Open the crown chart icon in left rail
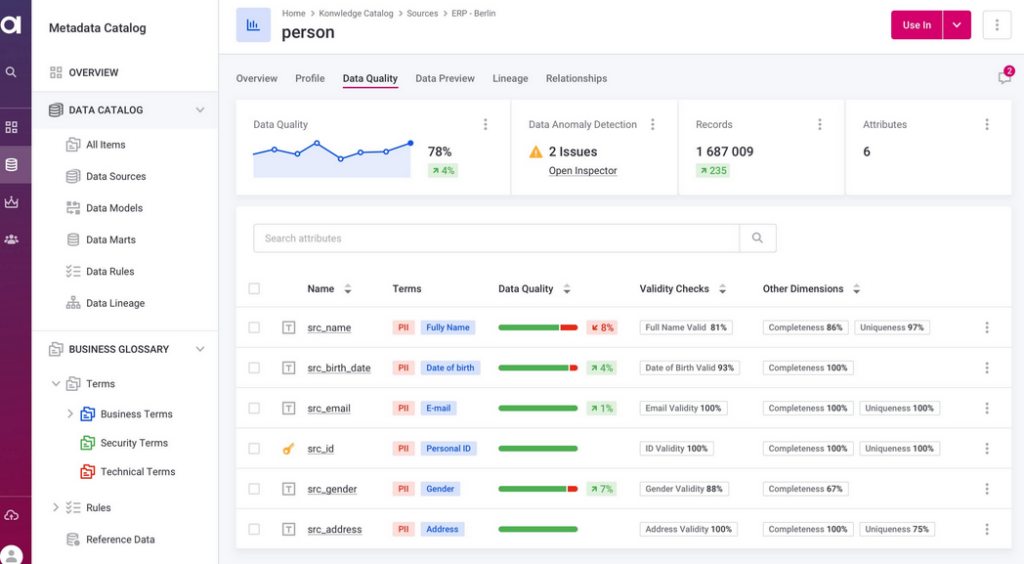The image size is (1024, 564). 11,202
